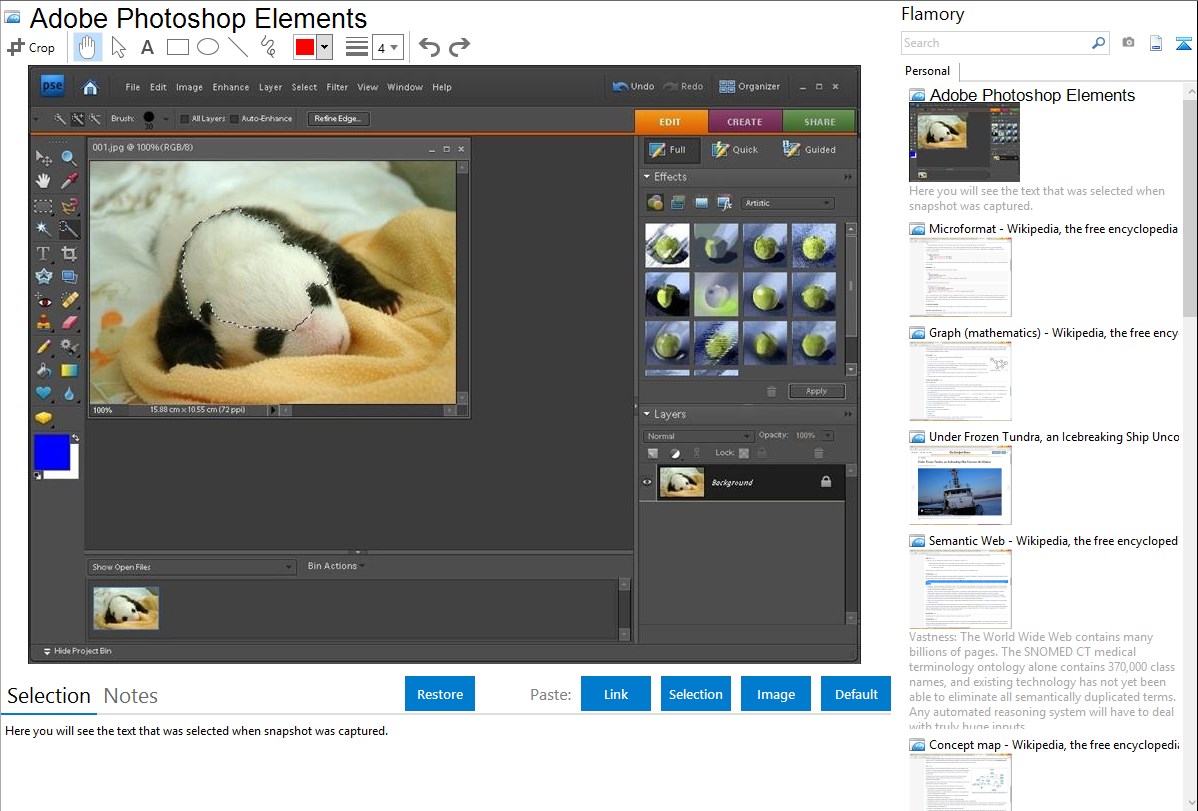Open the Artistic effects category dropdown

tap(788, 203)
